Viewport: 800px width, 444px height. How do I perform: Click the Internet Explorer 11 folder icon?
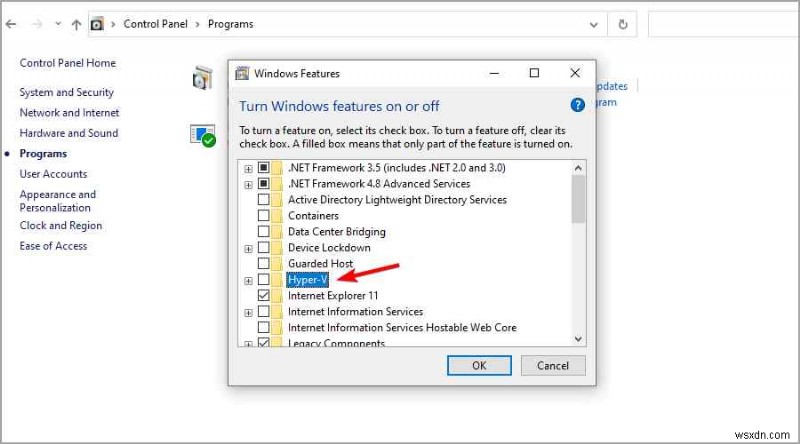tap(277, 296)
